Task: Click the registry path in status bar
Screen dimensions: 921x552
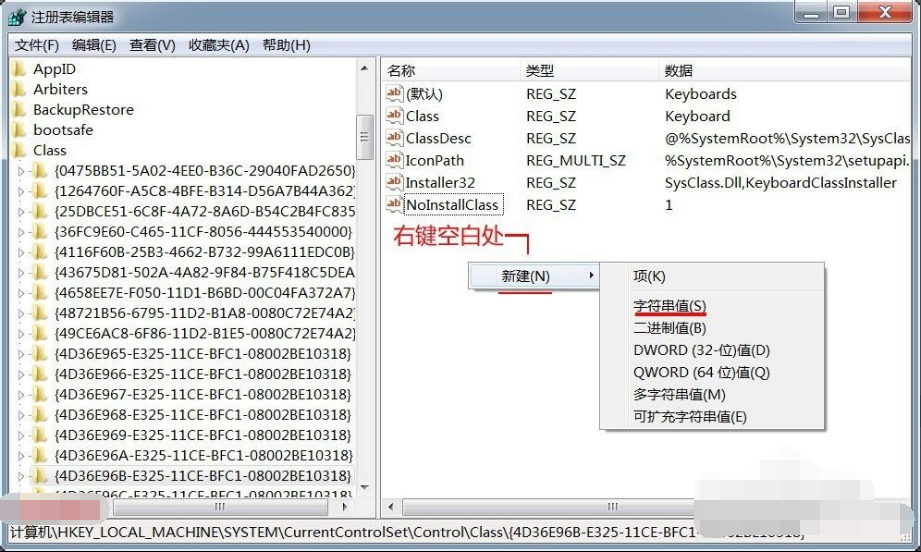Action: click(x=408, y=533)
